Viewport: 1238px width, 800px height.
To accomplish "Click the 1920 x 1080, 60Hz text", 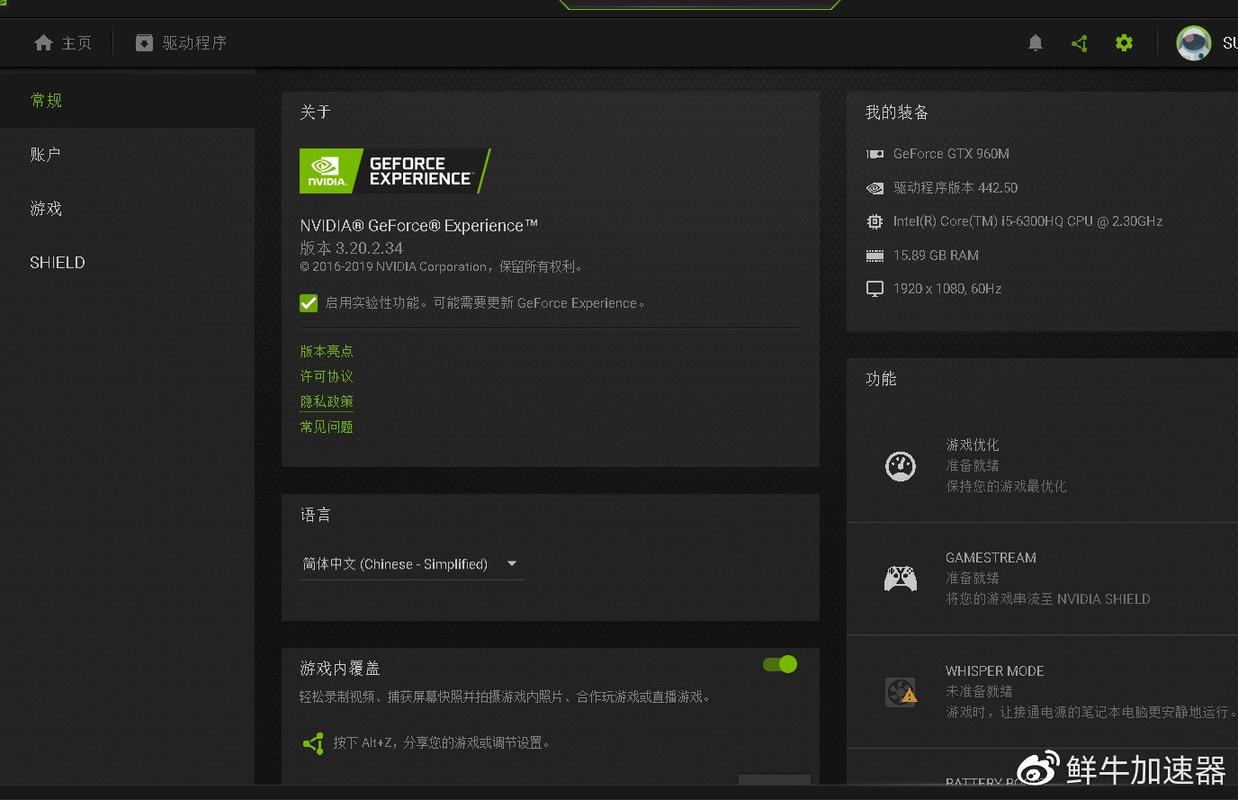I will point(947,289).
